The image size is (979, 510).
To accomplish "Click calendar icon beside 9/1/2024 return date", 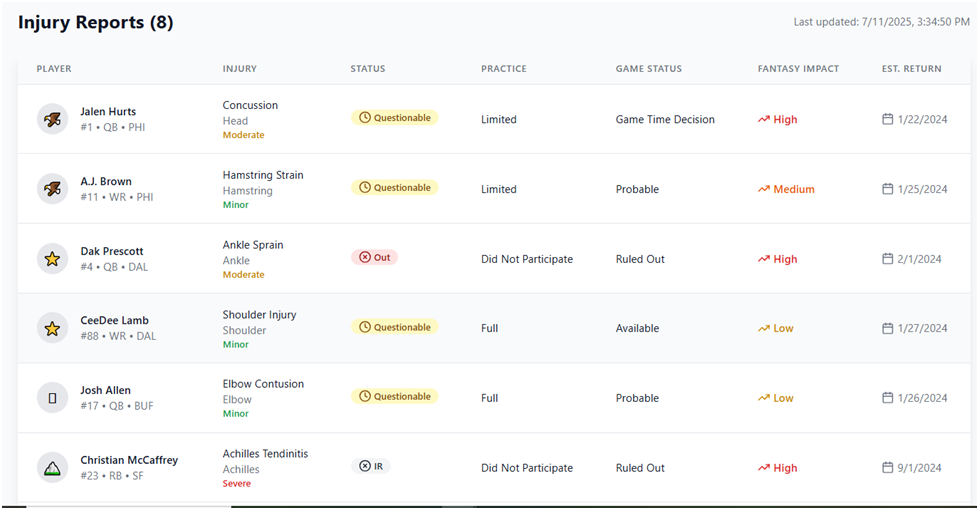I will [x=887, y=467].
